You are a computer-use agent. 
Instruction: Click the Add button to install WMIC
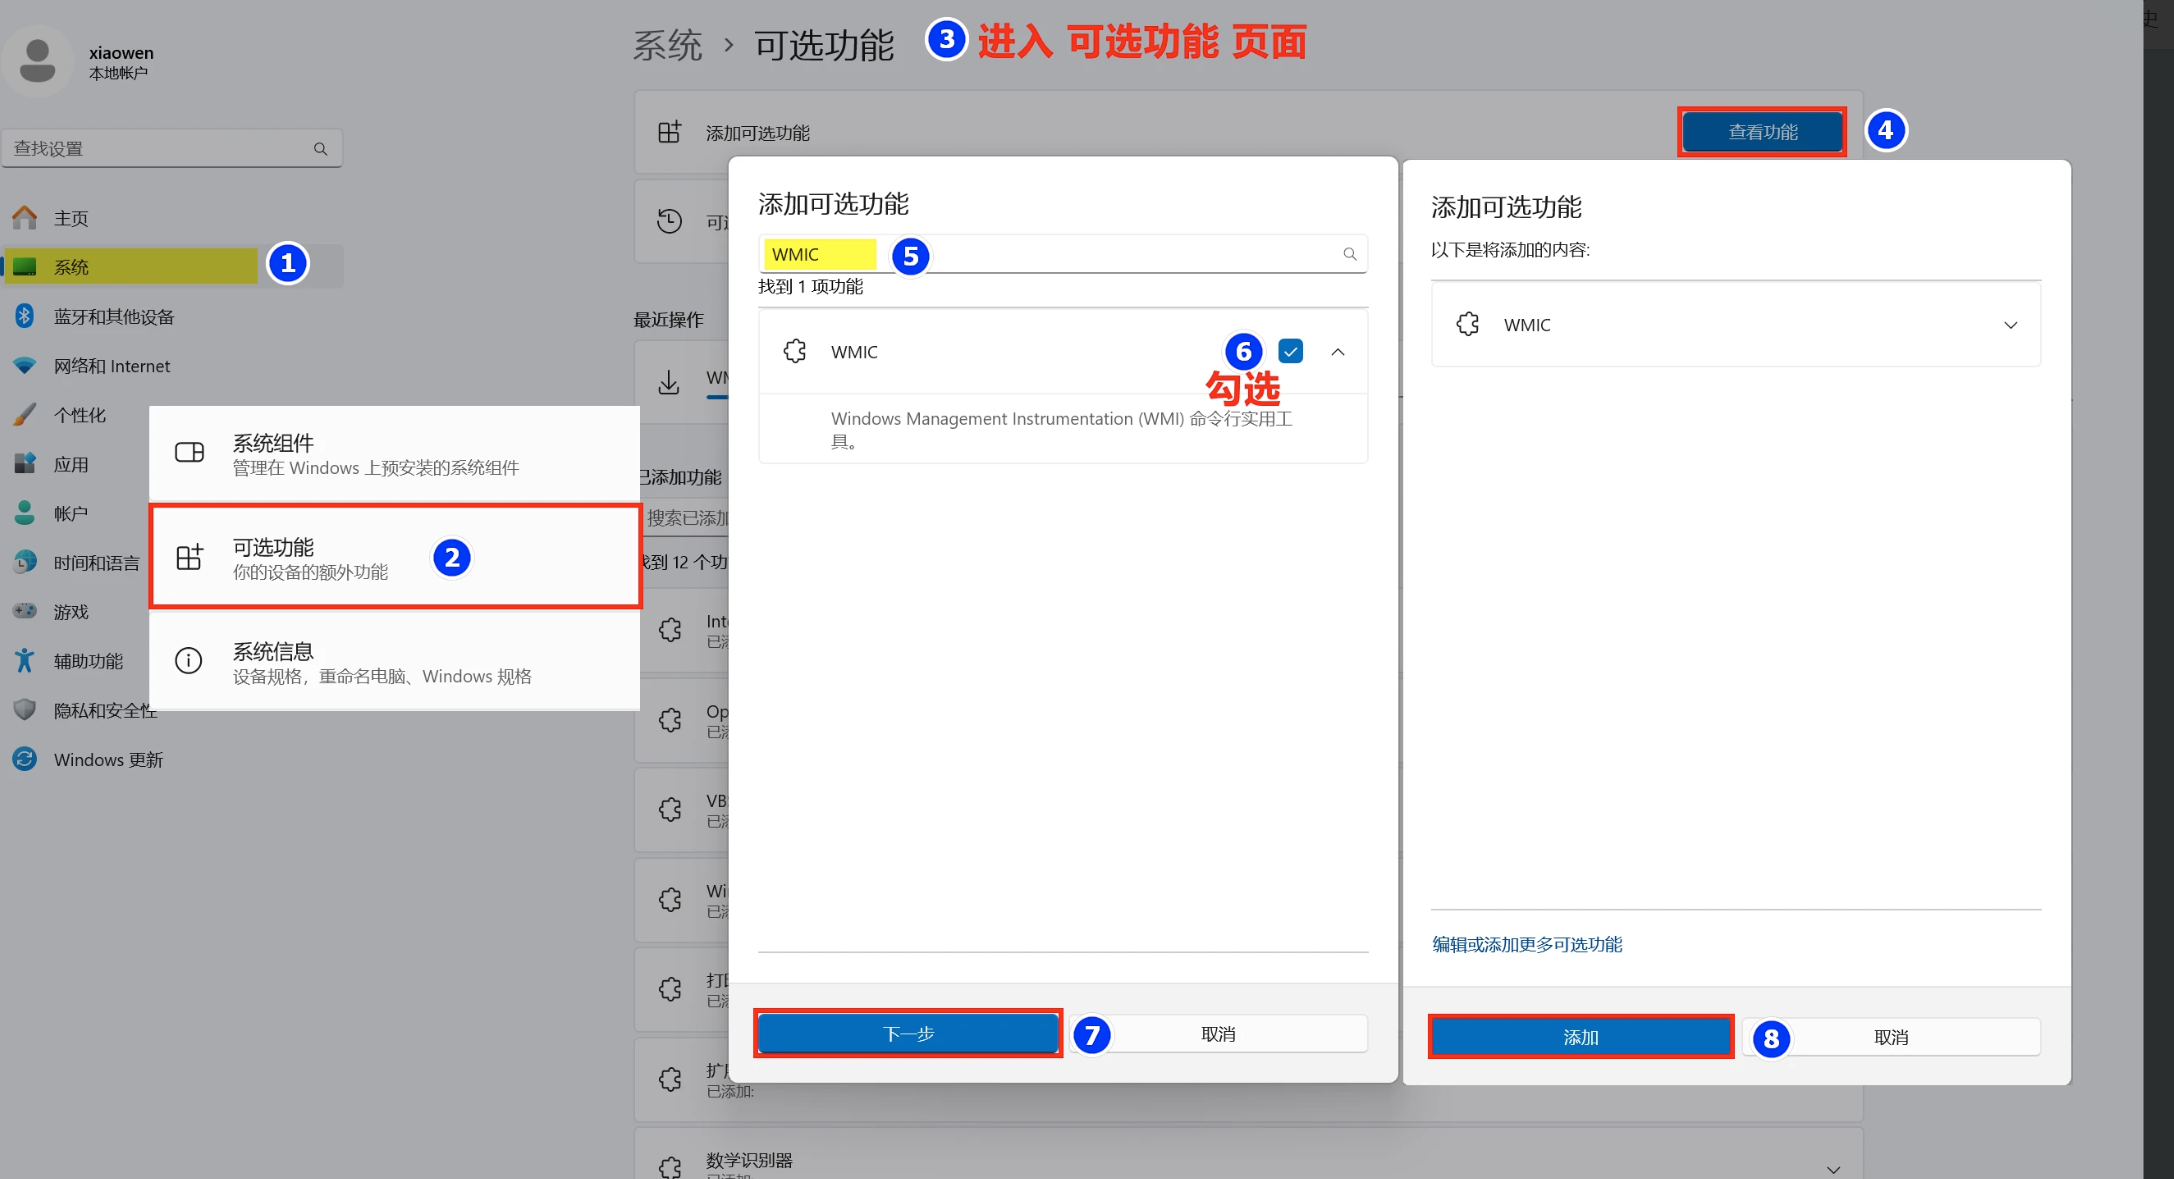[x=1580, y=1037]
